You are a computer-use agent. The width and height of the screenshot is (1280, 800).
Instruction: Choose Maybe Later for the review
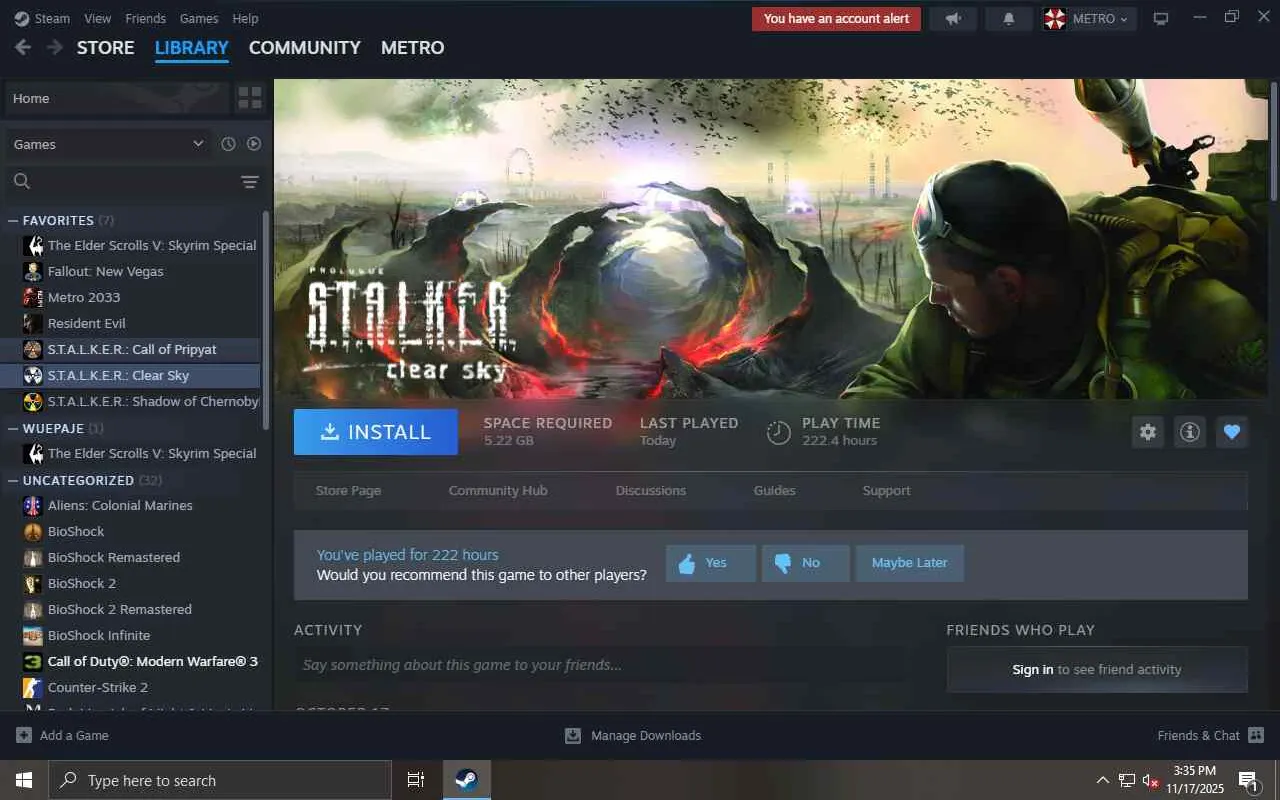(909, 563)
